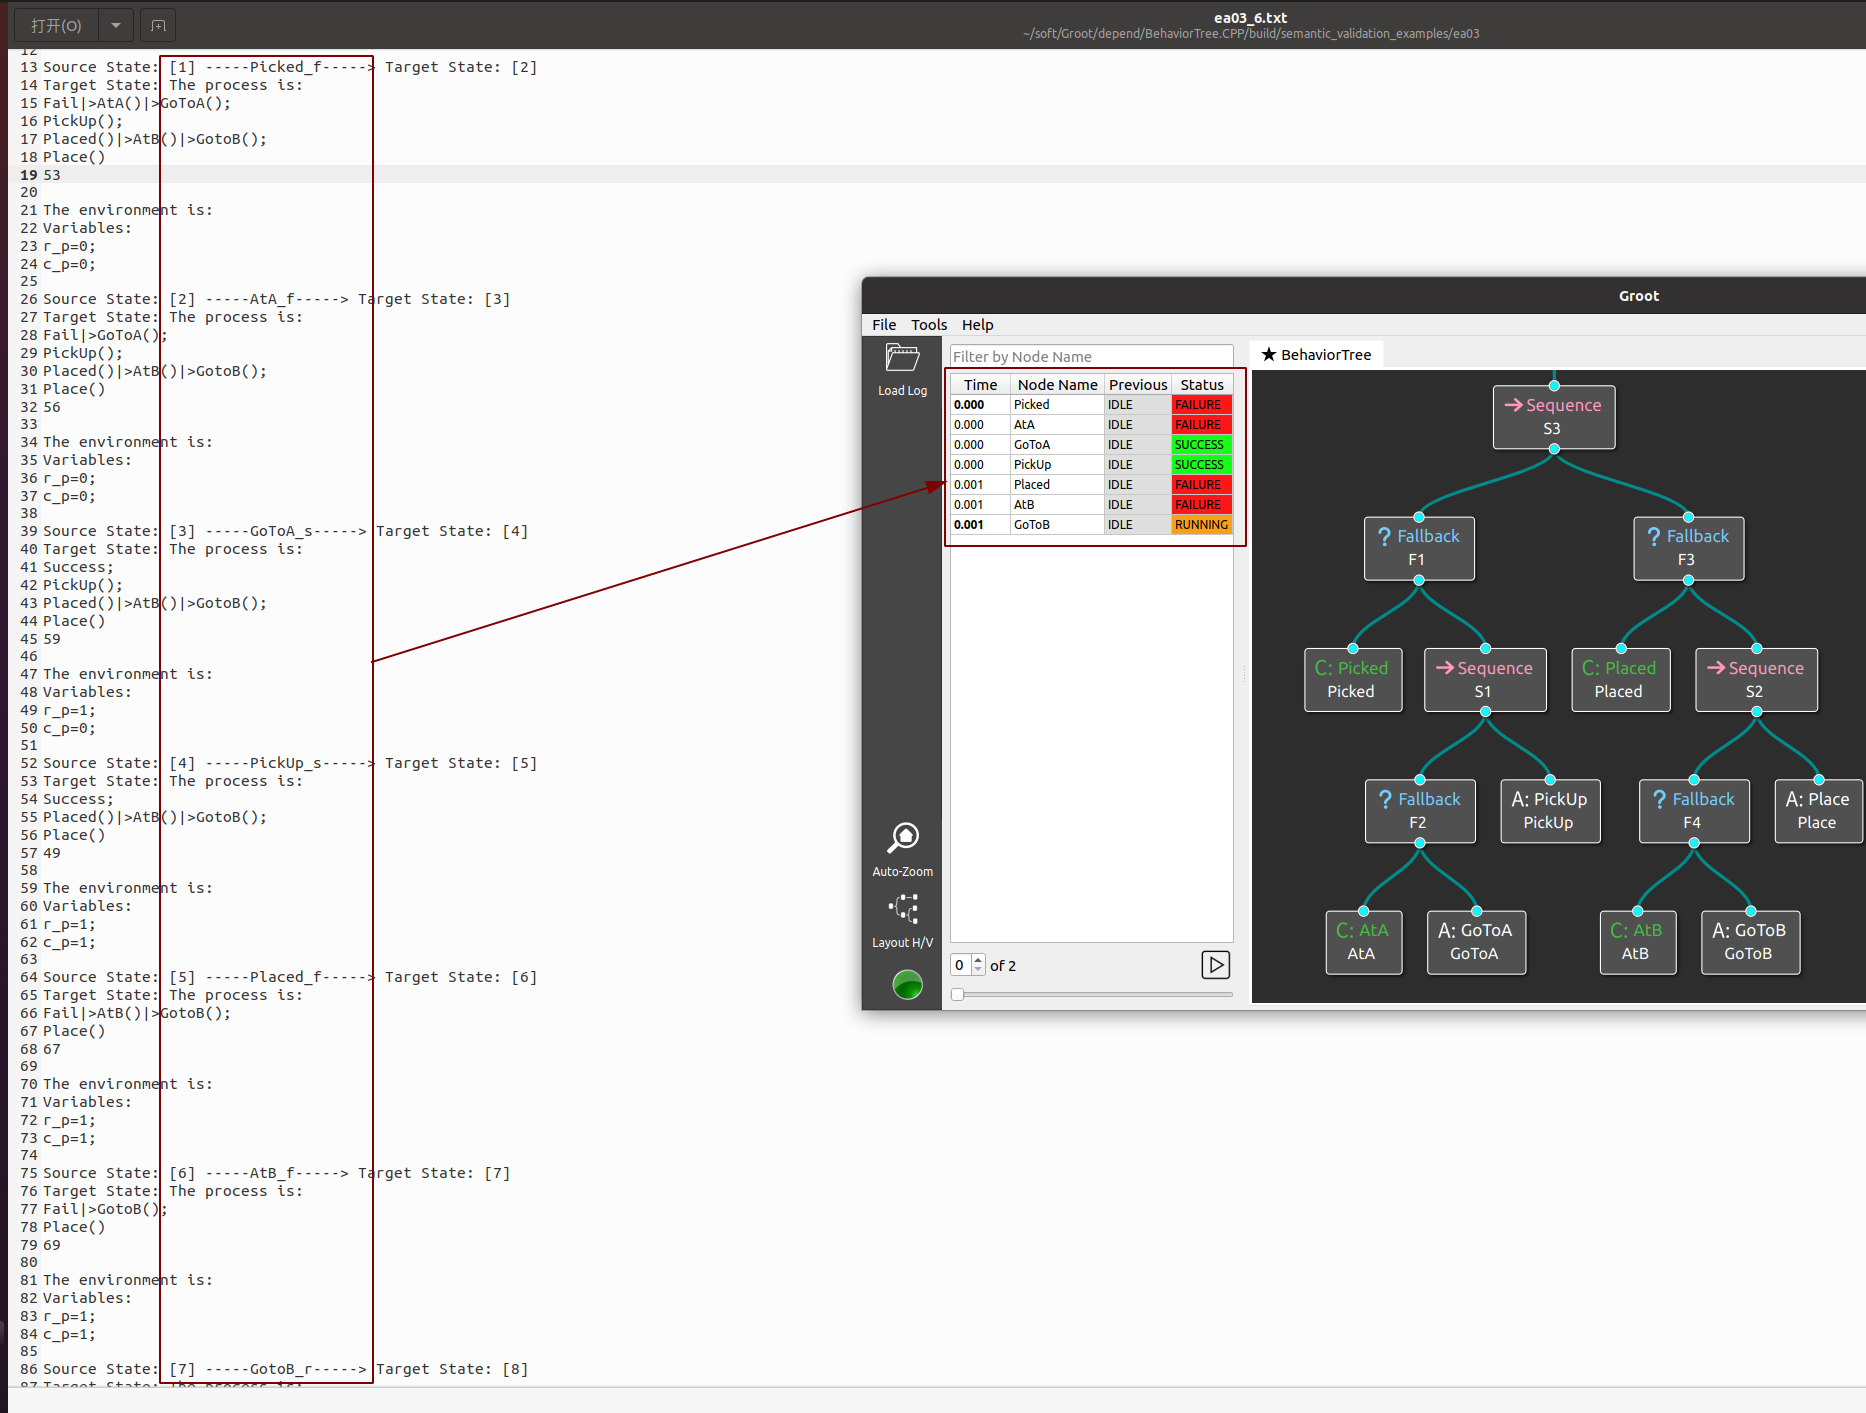Toggle Layout H/V icon

903,909
